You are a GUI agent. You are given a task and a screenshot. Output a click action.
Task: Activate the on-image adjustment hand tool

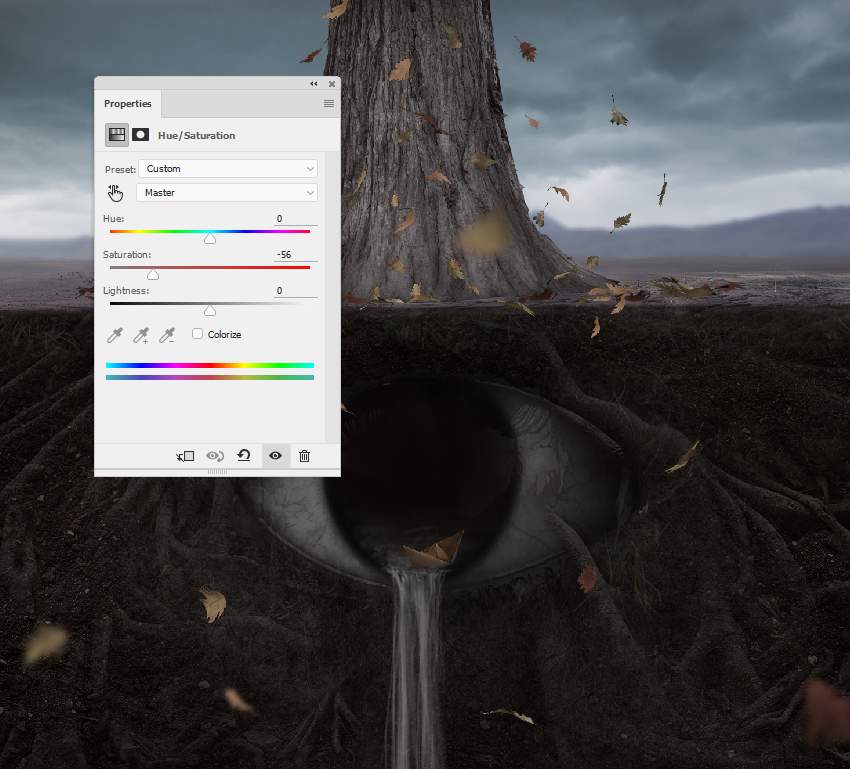(115, 193)
